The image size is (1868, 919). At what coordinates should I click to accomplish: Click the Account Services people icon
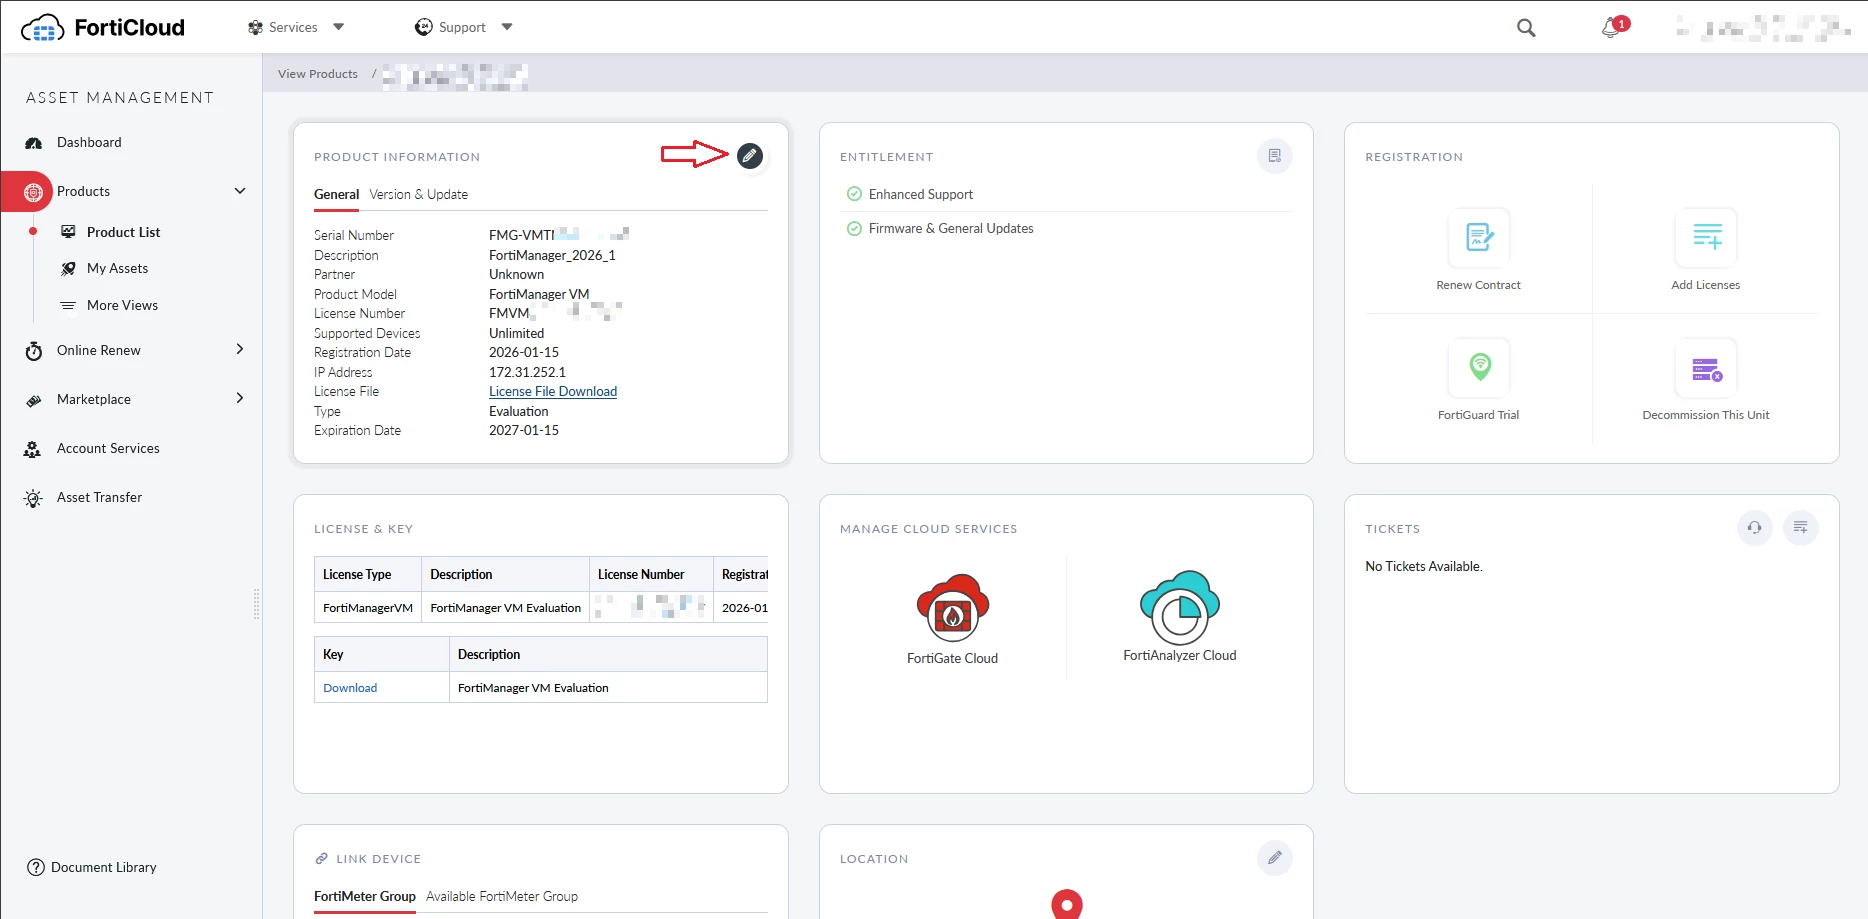tap(33, 449)
